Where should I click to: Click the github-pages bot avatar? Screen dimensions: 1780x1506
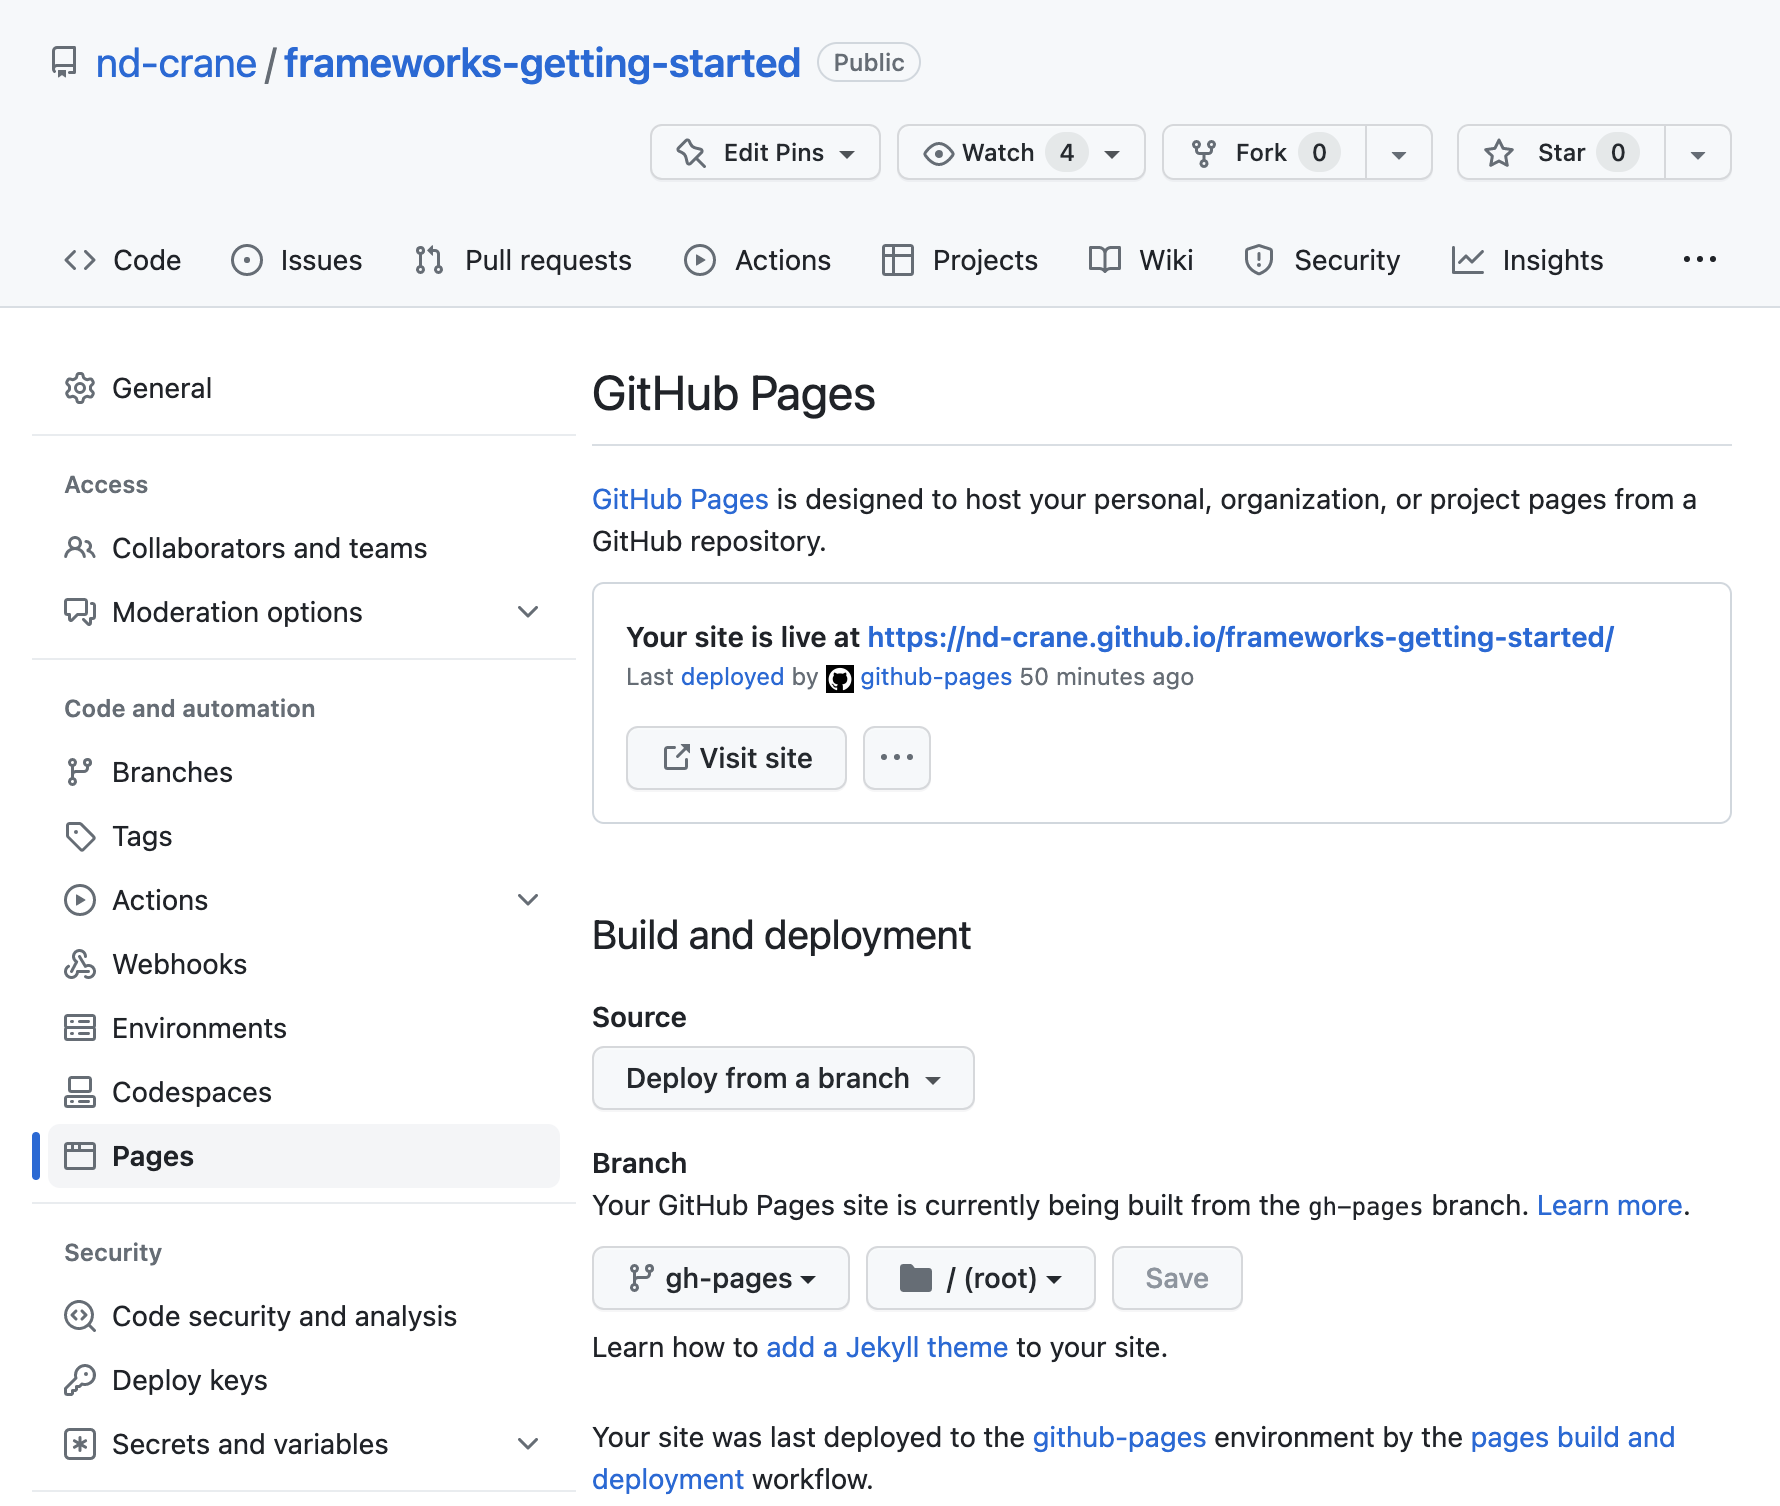click(840, 677)
